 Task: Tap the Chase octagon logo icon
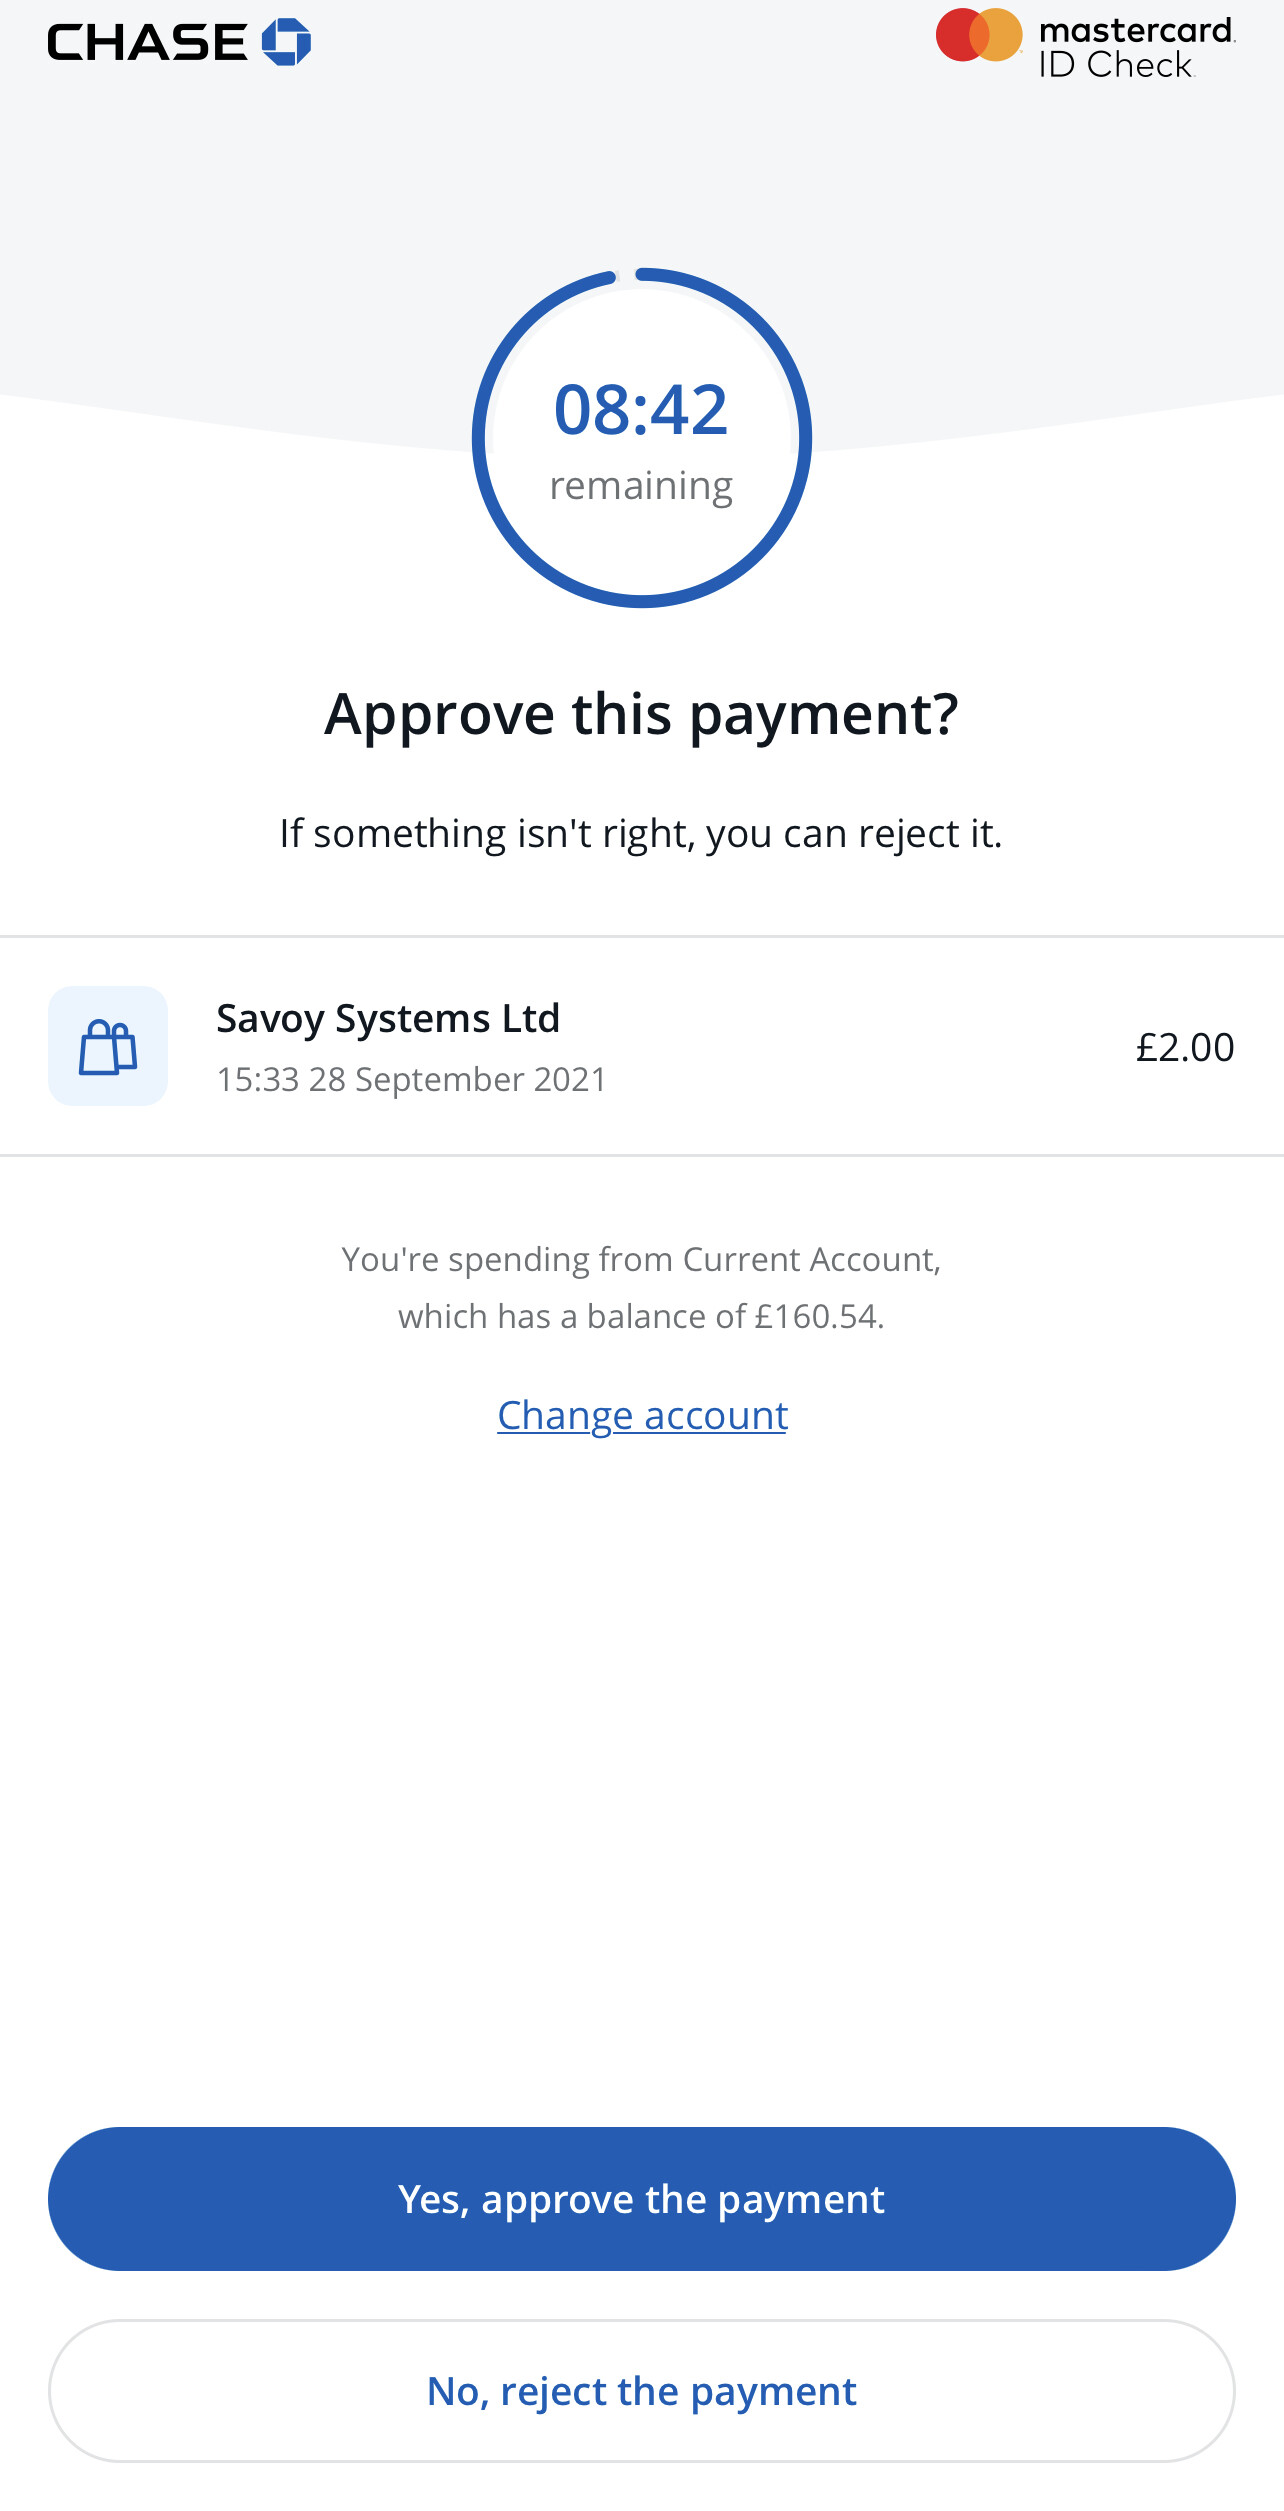pyautogui.click(x=286, y=42)
